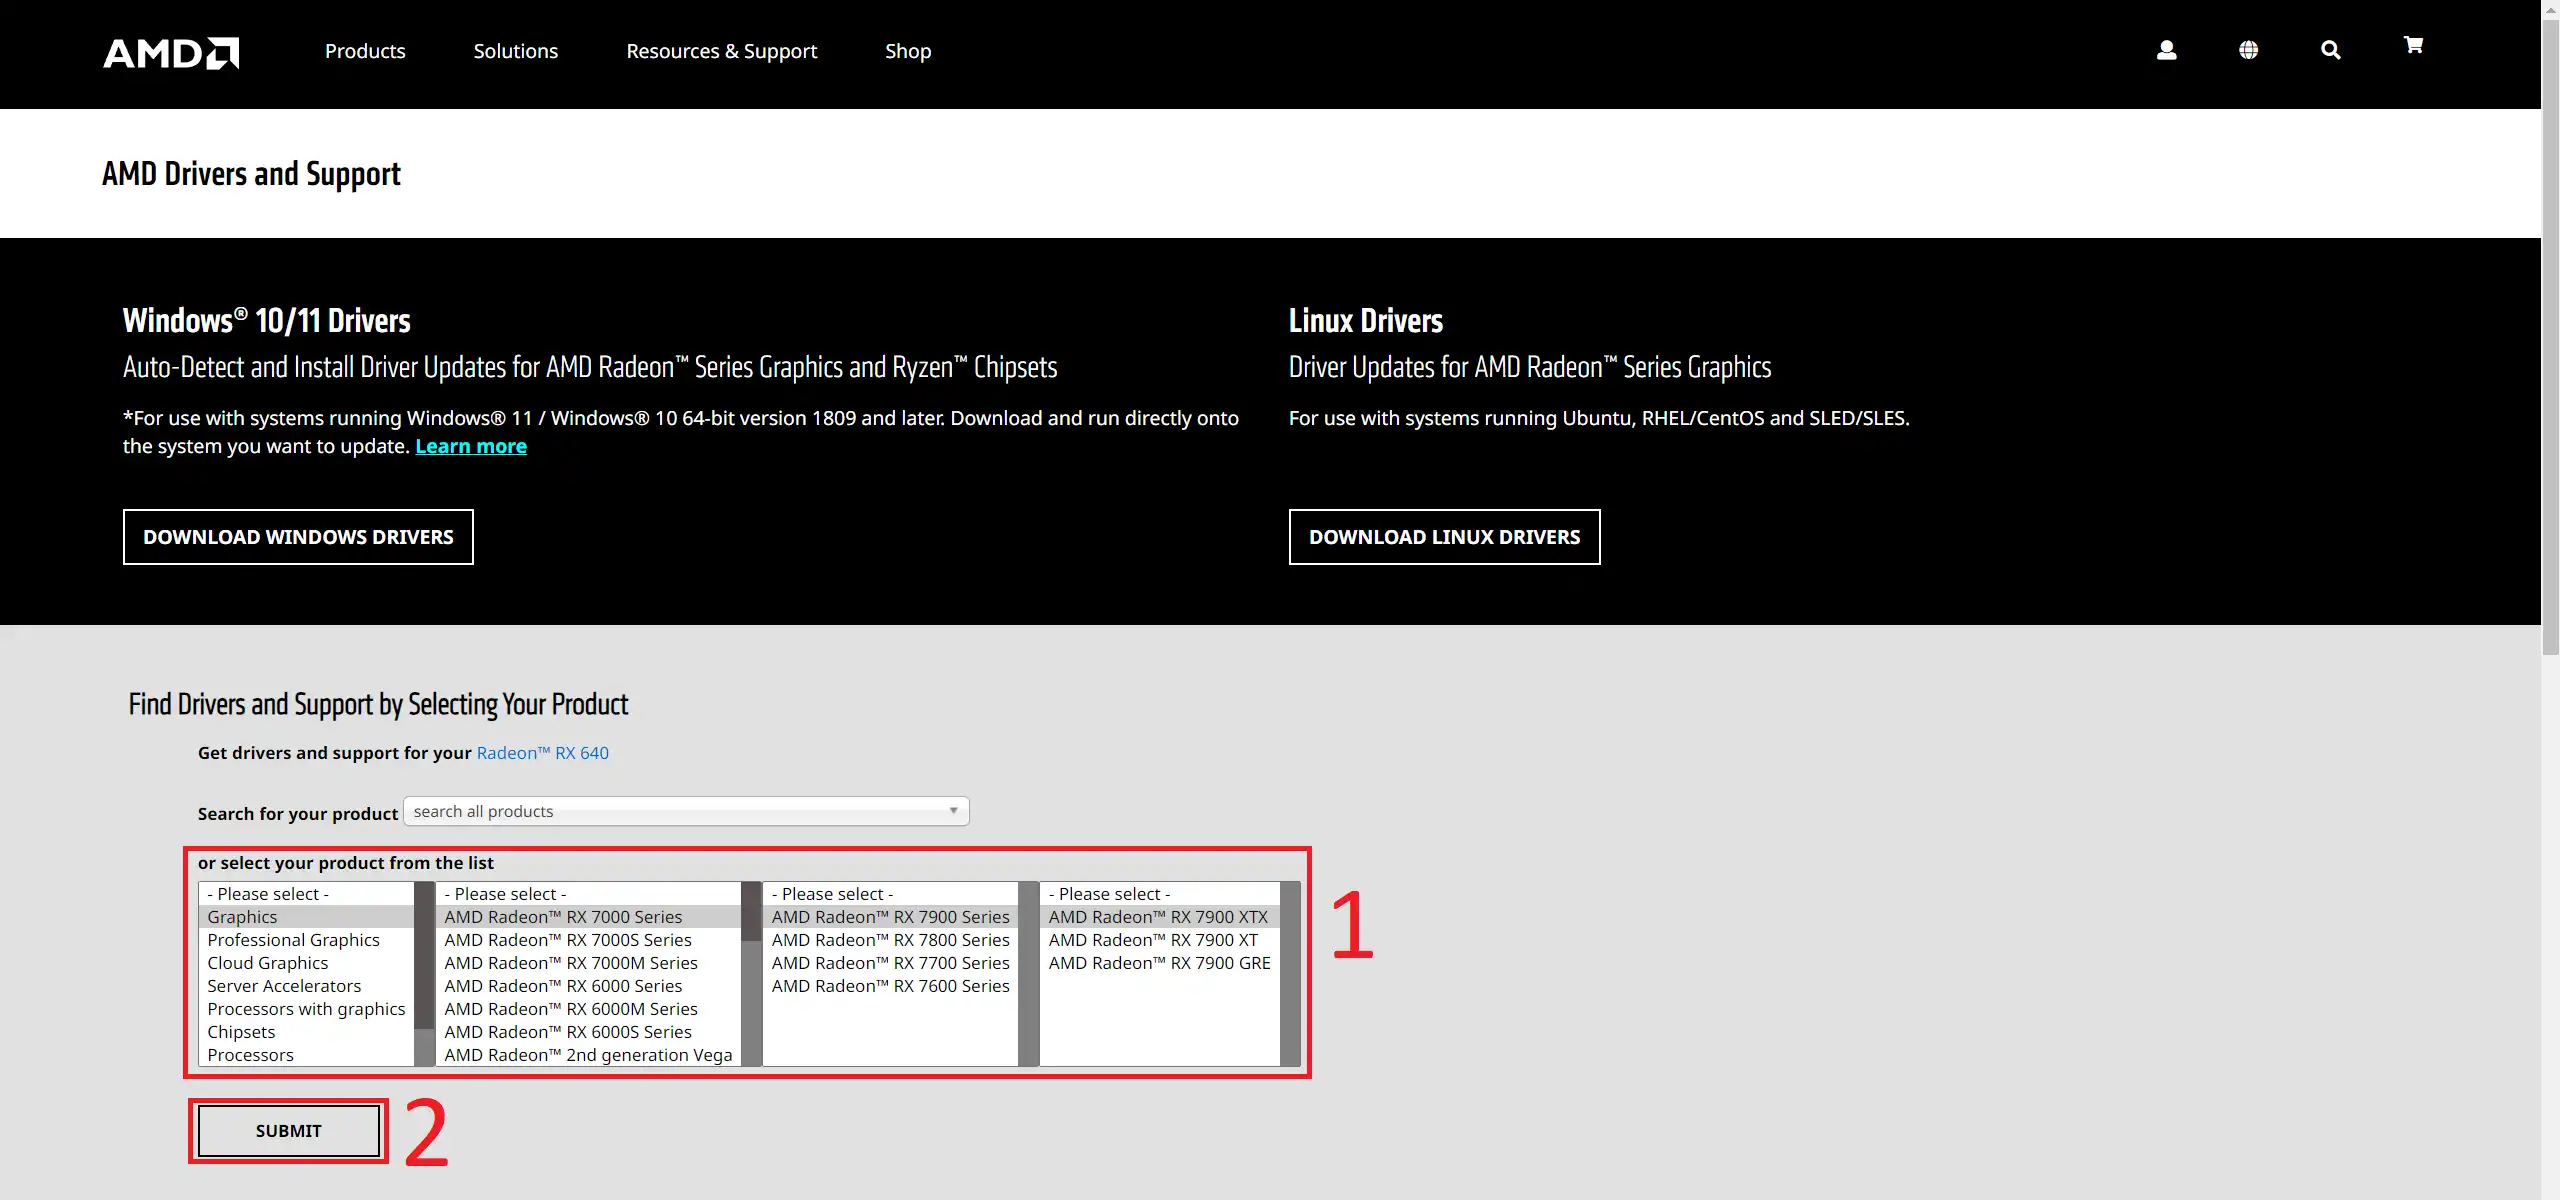Select AMD Radeon RX 7000S Series
The width and height of the screenshot is (2560, 1200).
tap(589, 940)
